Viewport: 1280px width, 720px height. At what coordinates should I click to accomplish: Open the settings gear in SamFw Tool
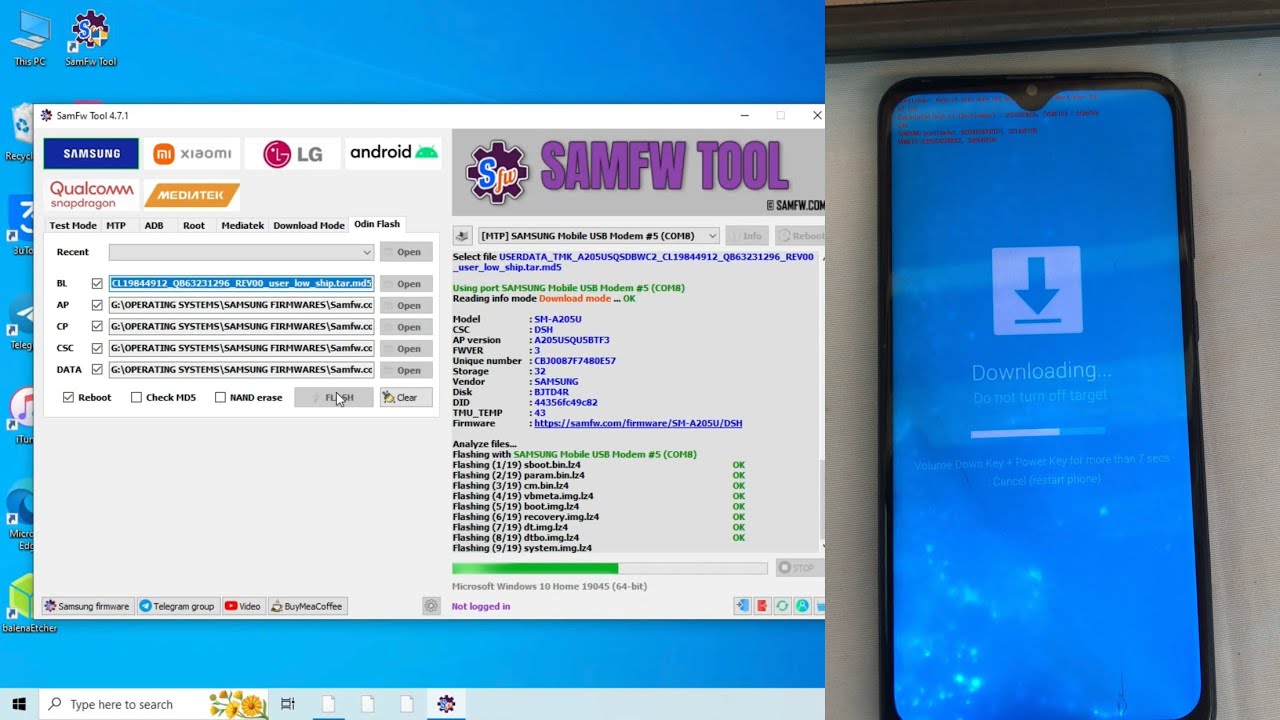tap(431, 606)
